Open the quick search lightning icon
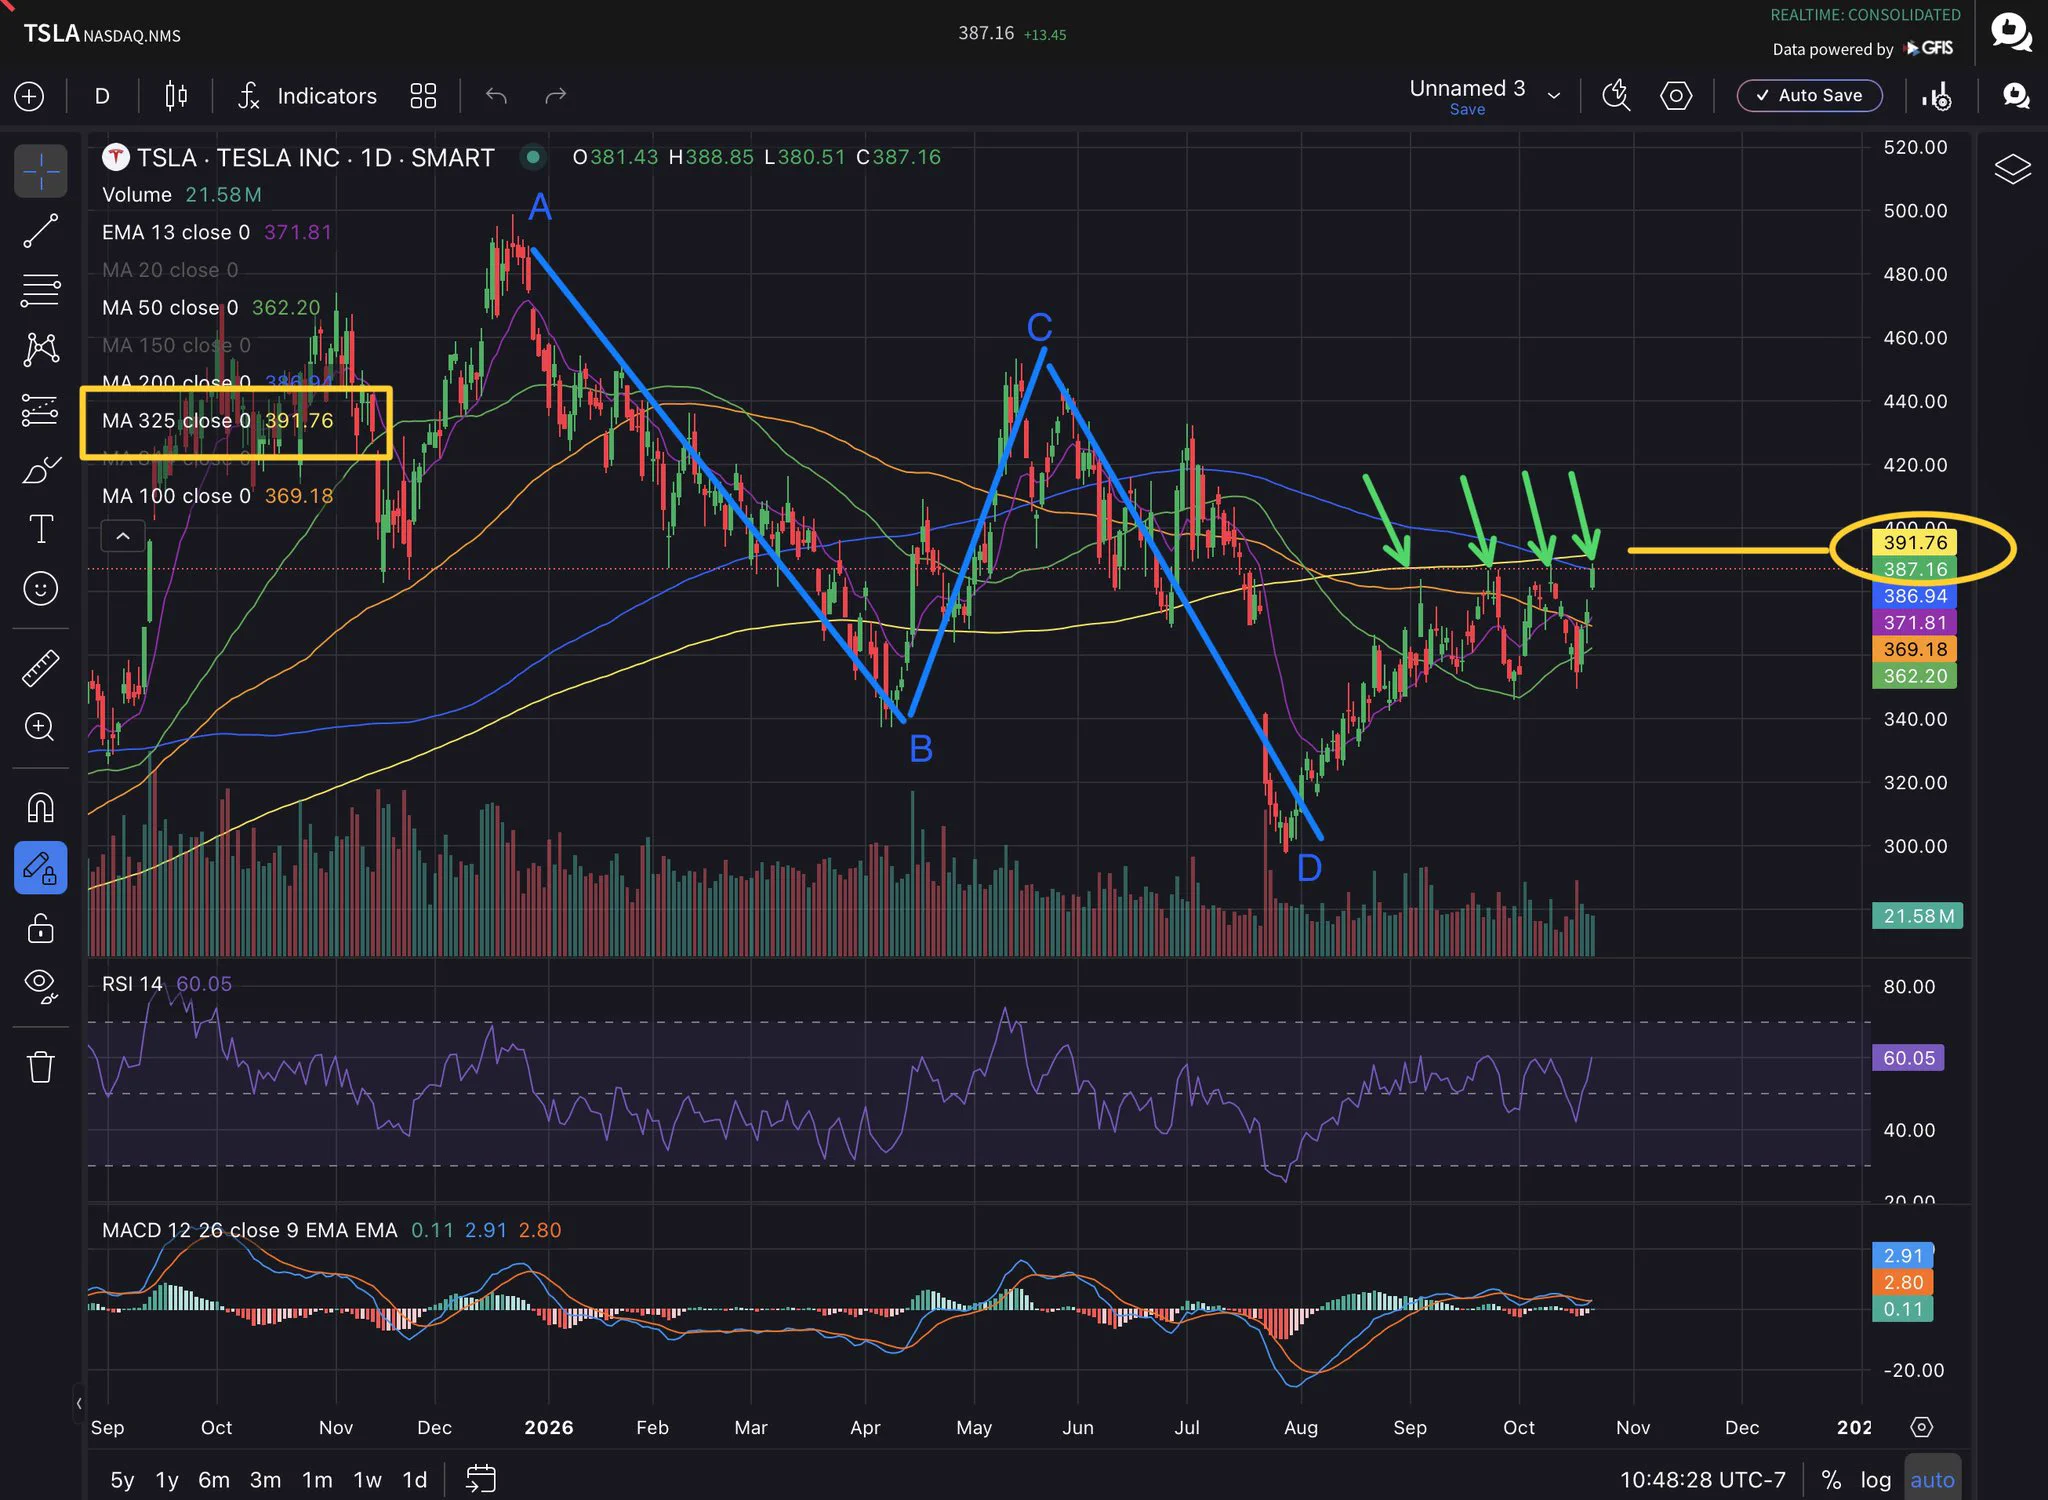The width and height of the screenshot is (2048, 1500). (1617, 96)
